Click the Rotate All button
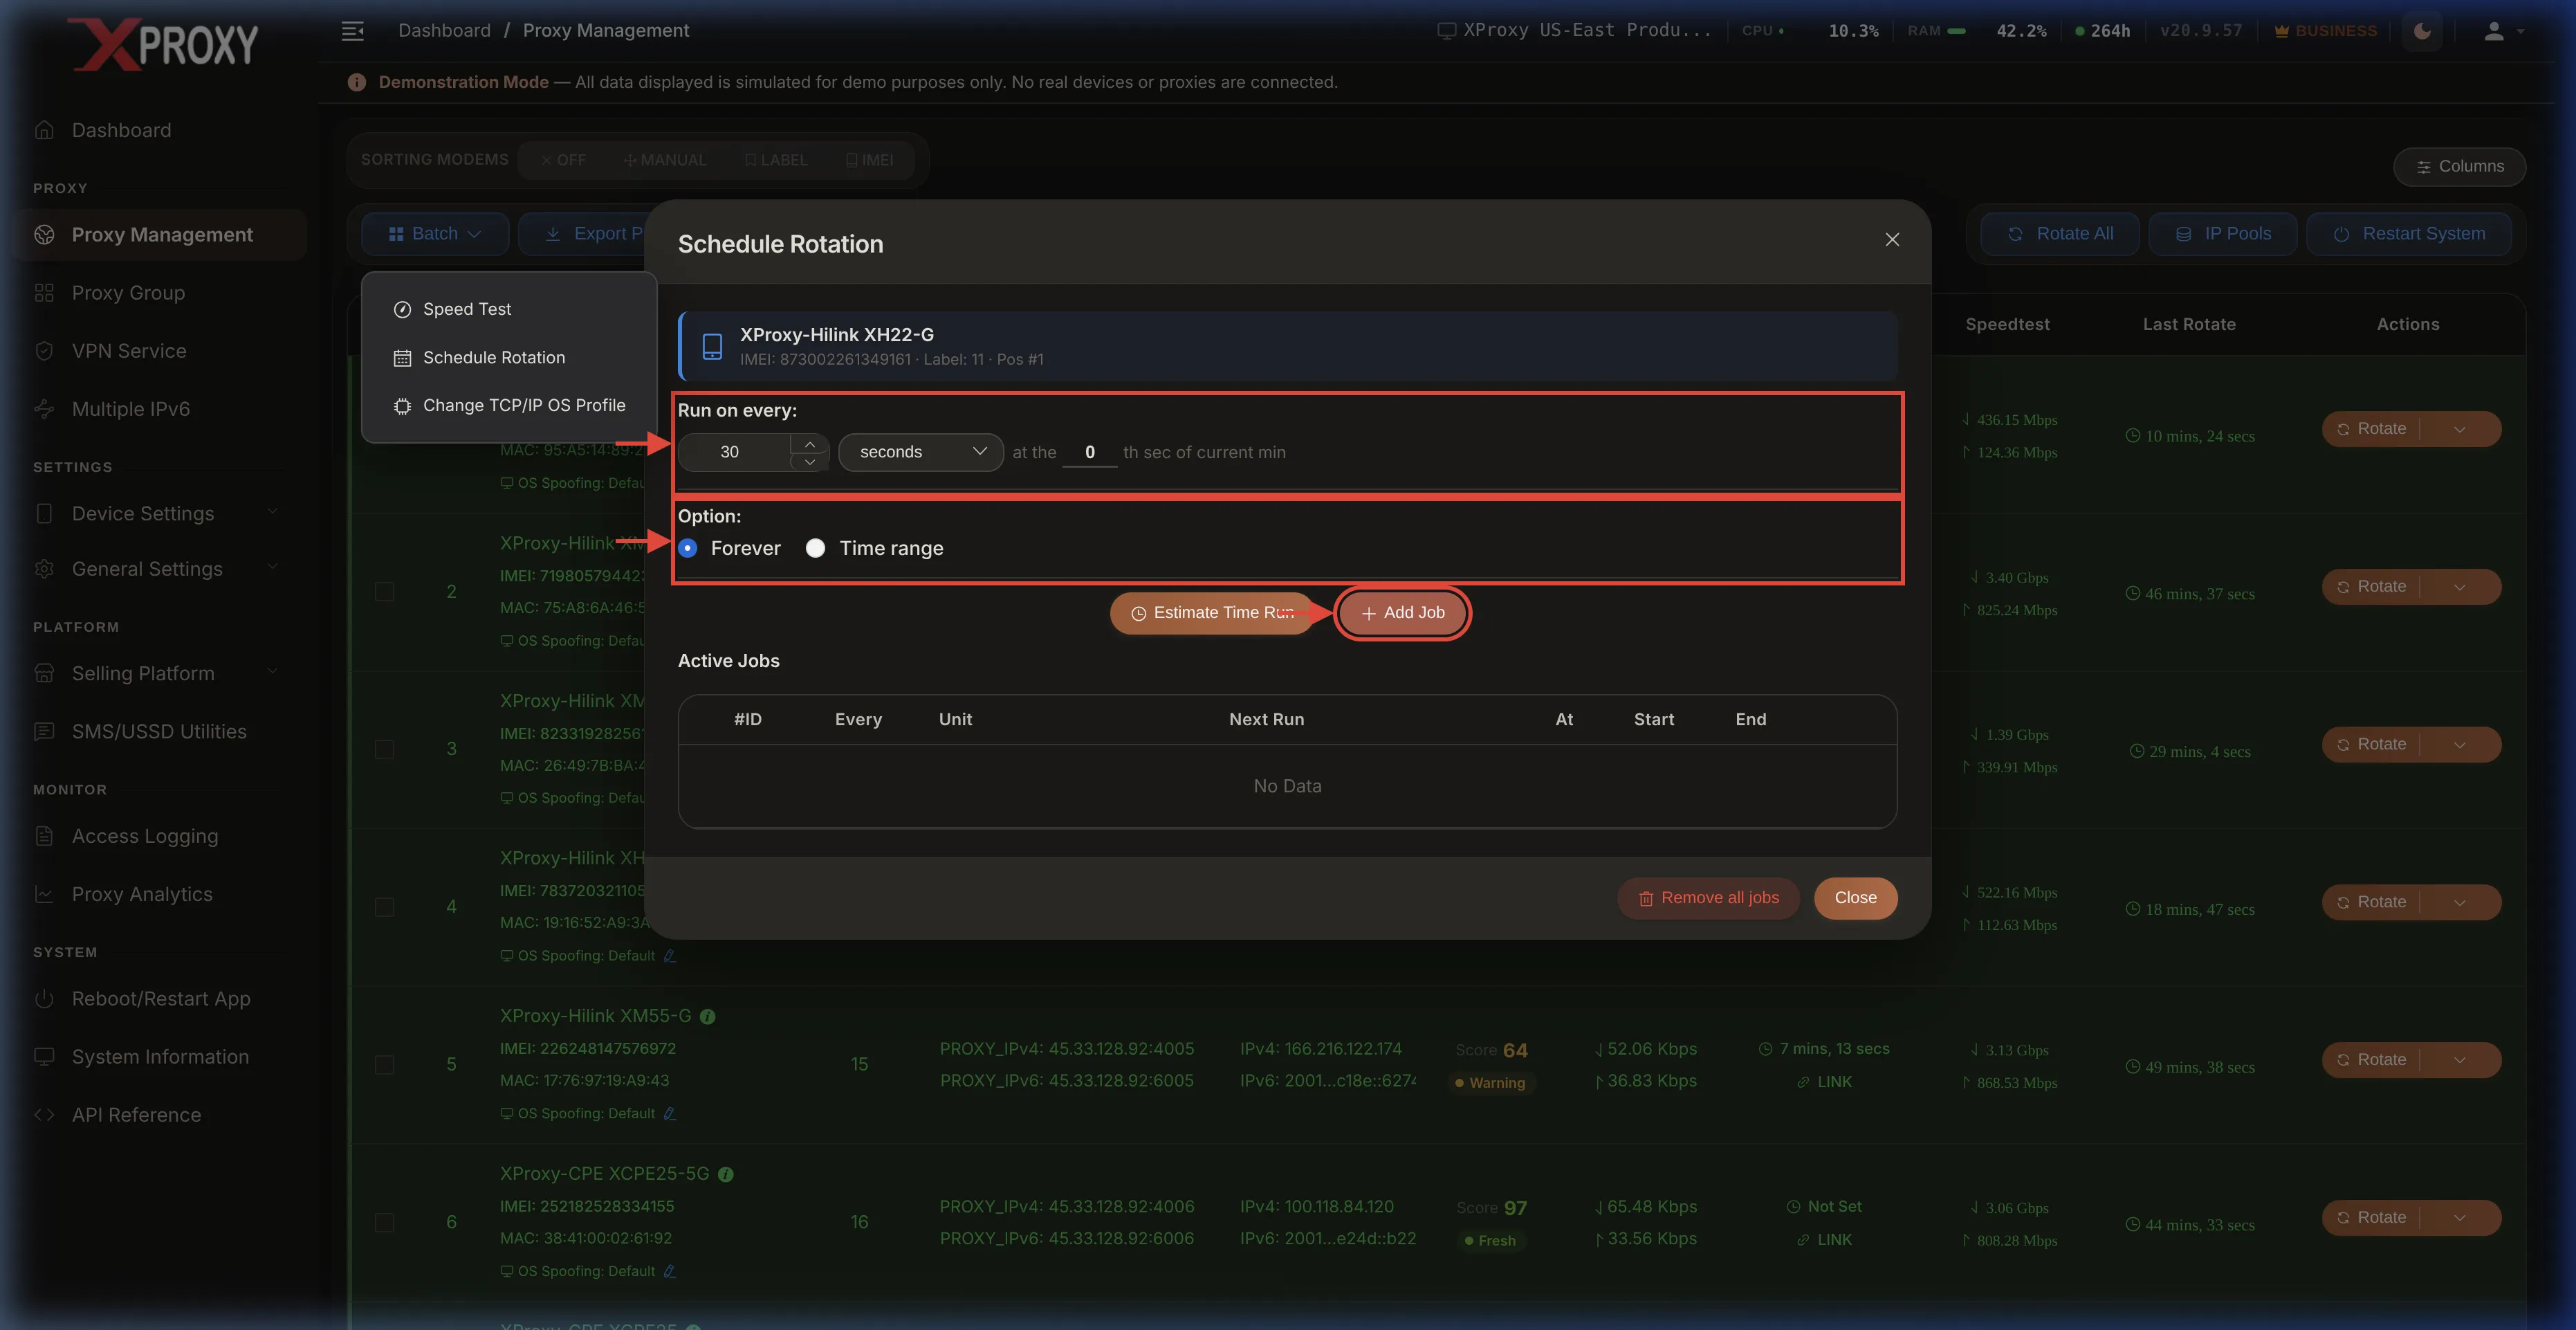Viewport: 2576px width, 1330px height. pos(2060,233)
